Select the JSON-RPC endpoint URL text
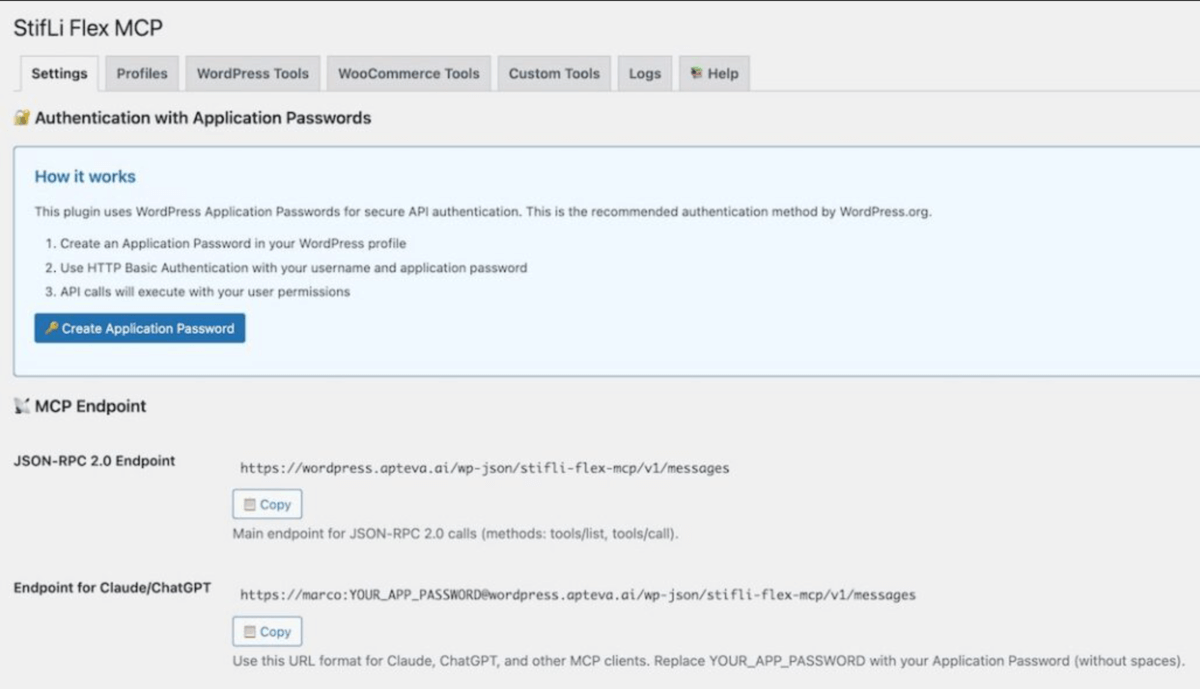 485,468
